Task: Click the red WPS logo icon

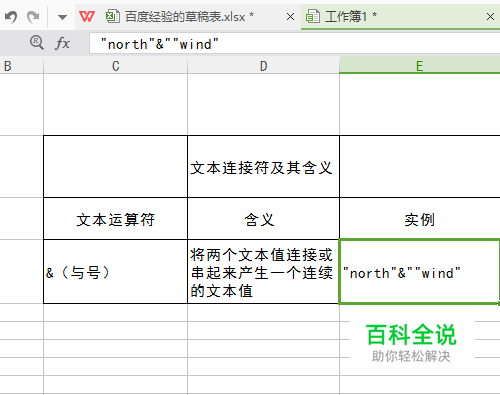Action: [x=87, y=16]
